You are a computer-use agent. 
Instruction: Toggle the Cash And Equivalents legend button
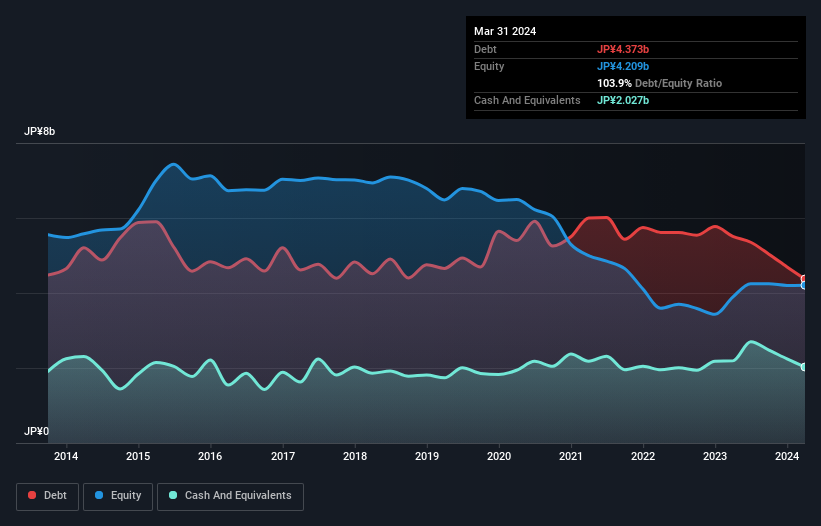[x=230, y=496]
